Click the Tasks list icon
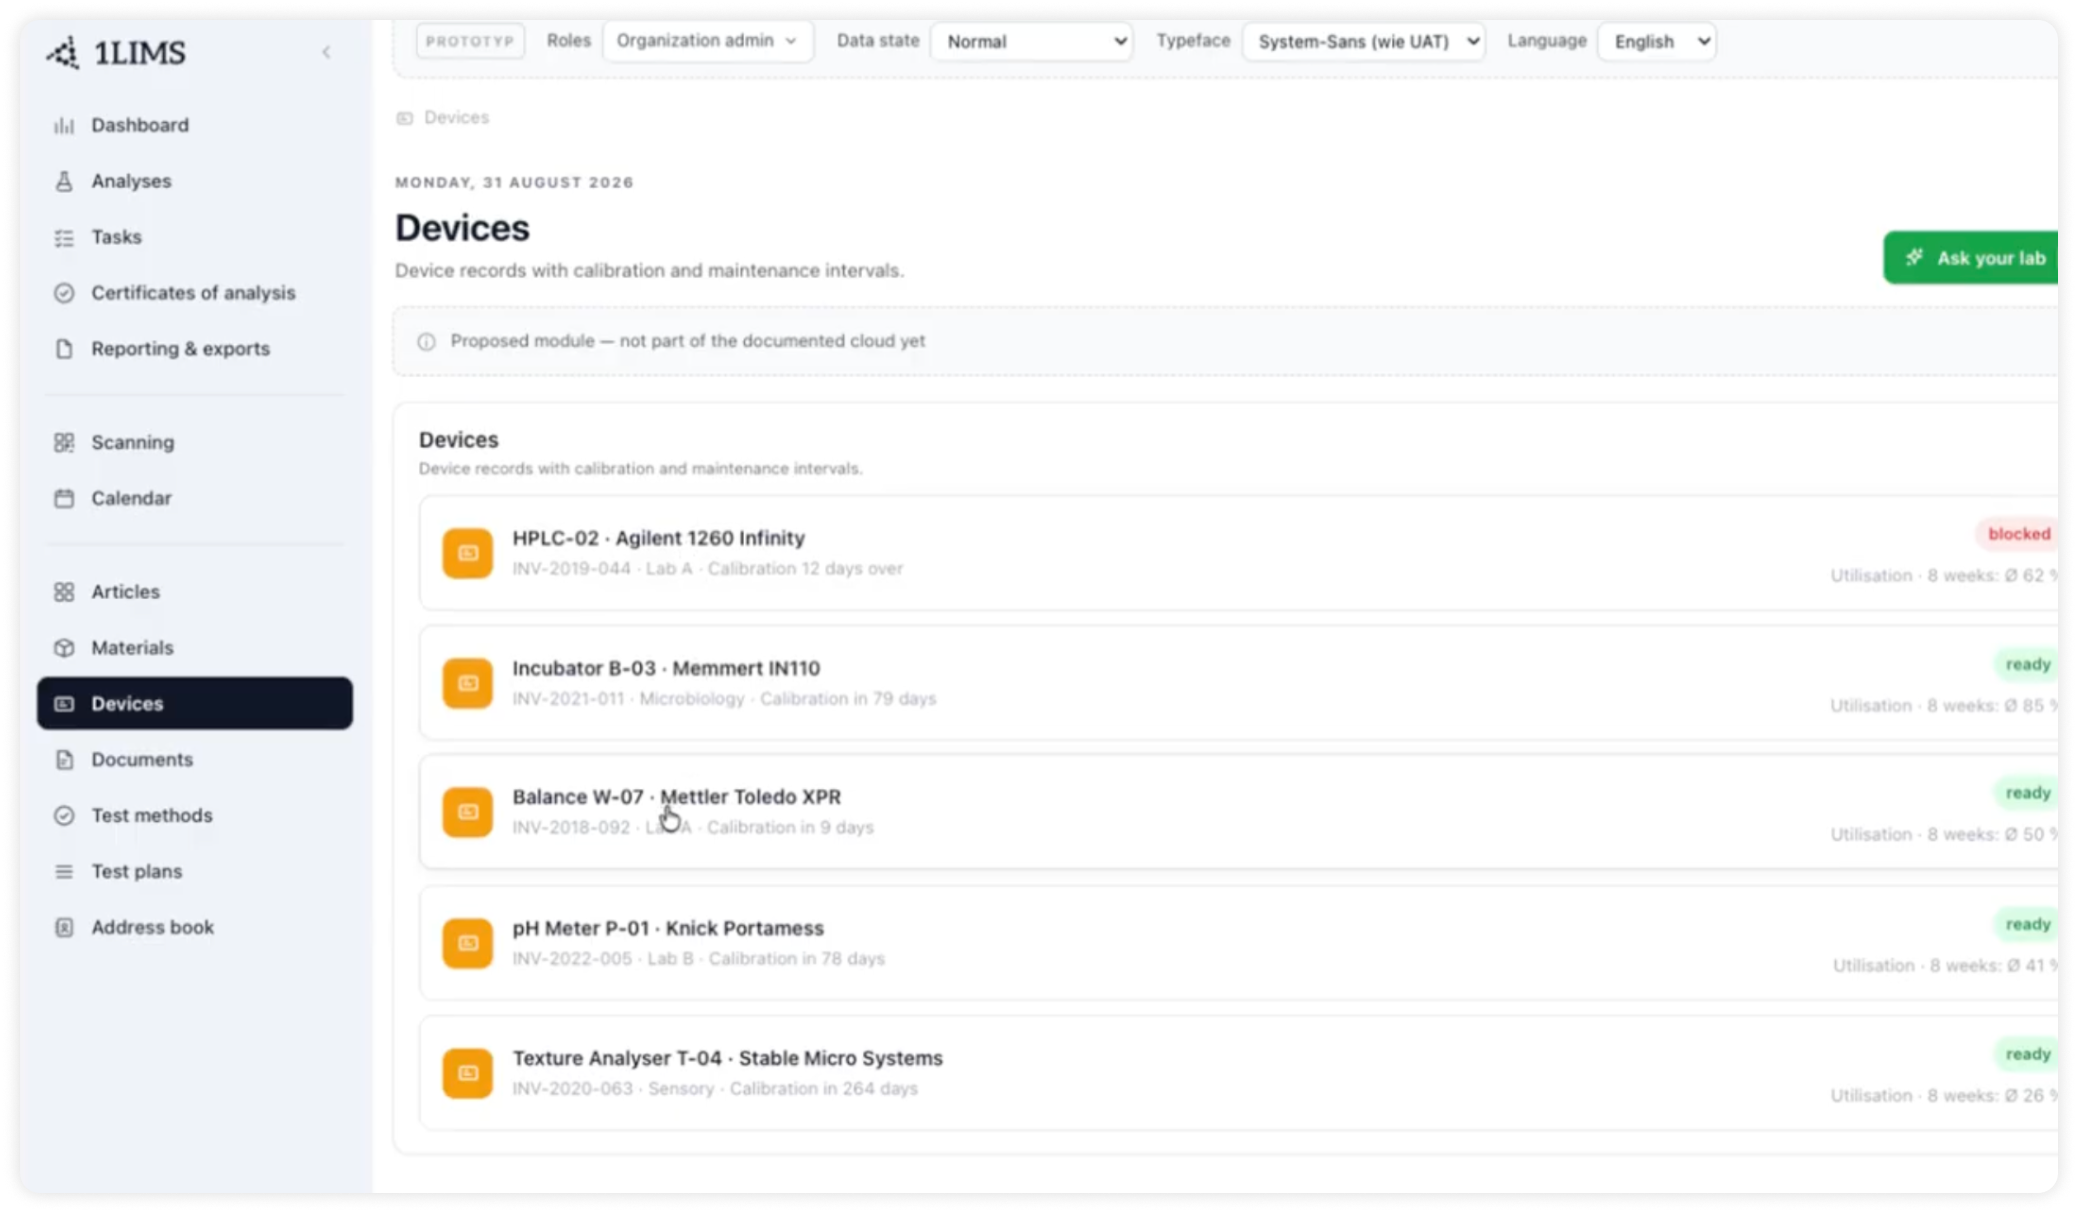 [64, 237]
